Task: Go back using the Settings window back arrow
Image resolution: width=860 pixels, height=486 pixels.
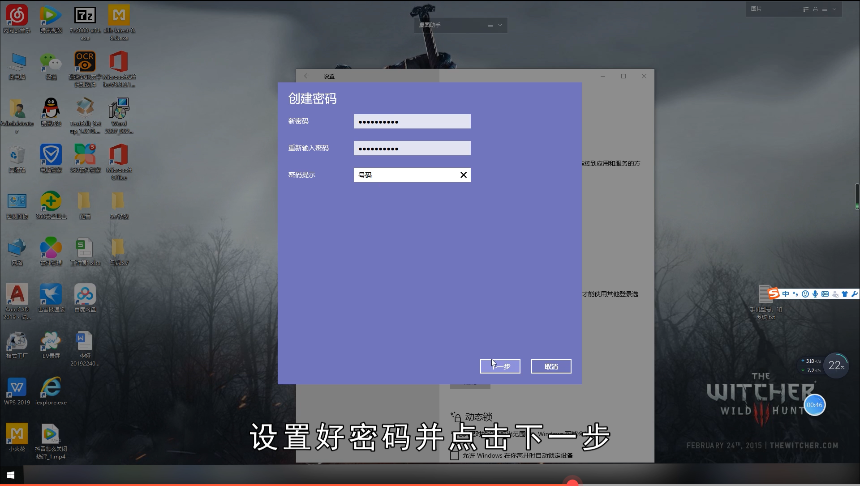Action: 305,76
